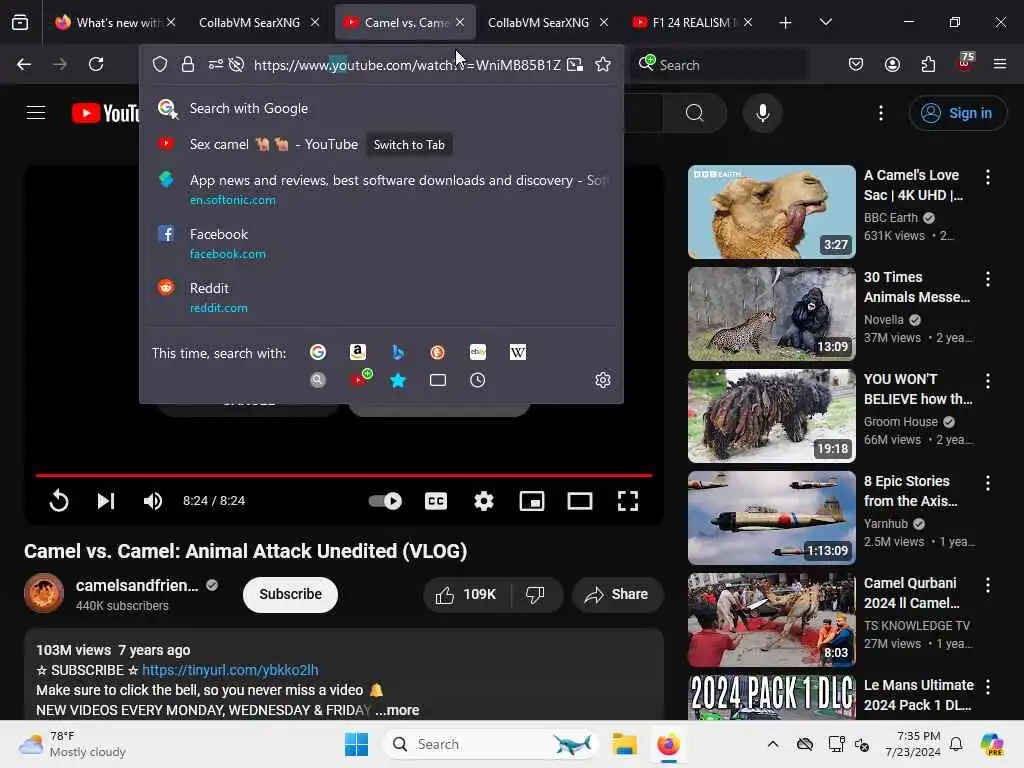
Task: Dislike this video
Action: point(536,594)
